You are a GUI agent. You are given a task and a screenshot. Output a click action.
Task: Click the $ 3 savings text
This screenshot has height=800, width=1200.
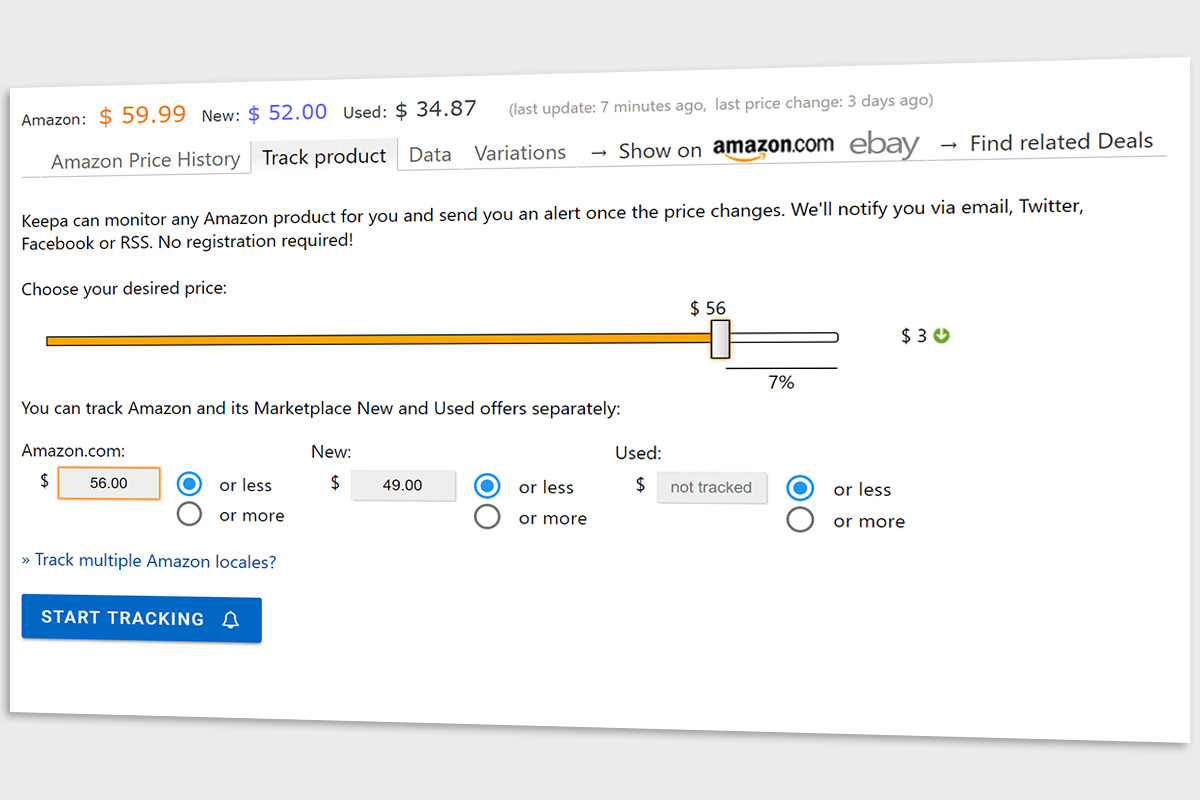914,336
